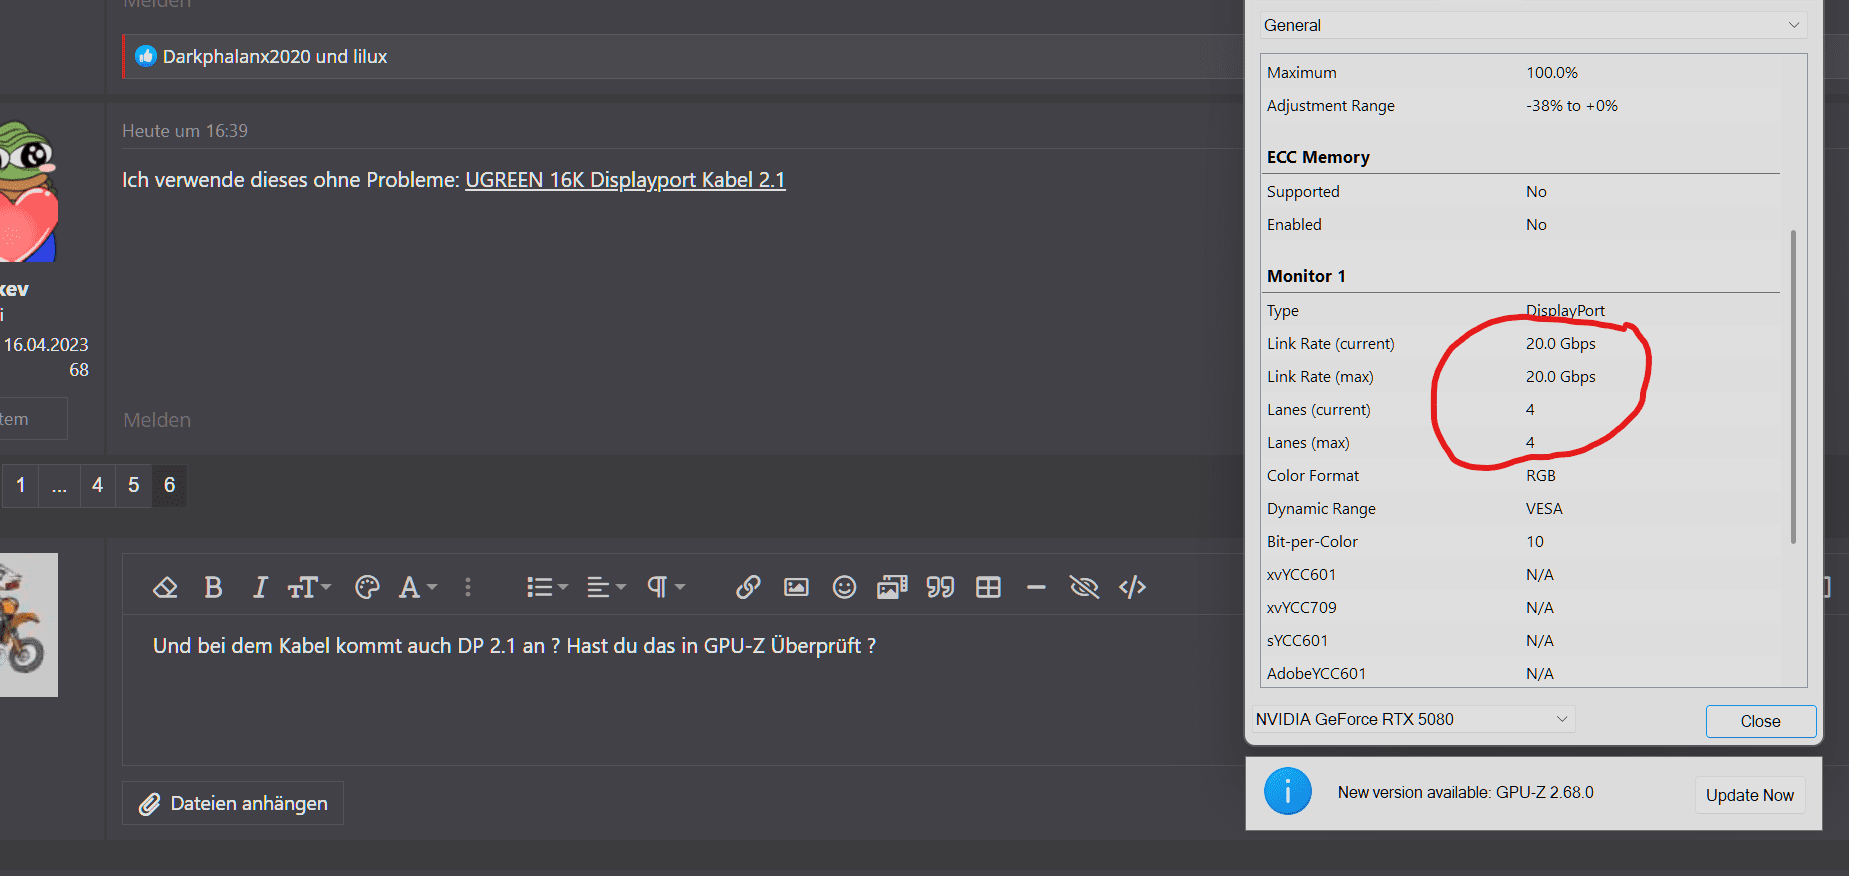Select current page 6 in pagination

pyautogui.click(x=169, y=485)
